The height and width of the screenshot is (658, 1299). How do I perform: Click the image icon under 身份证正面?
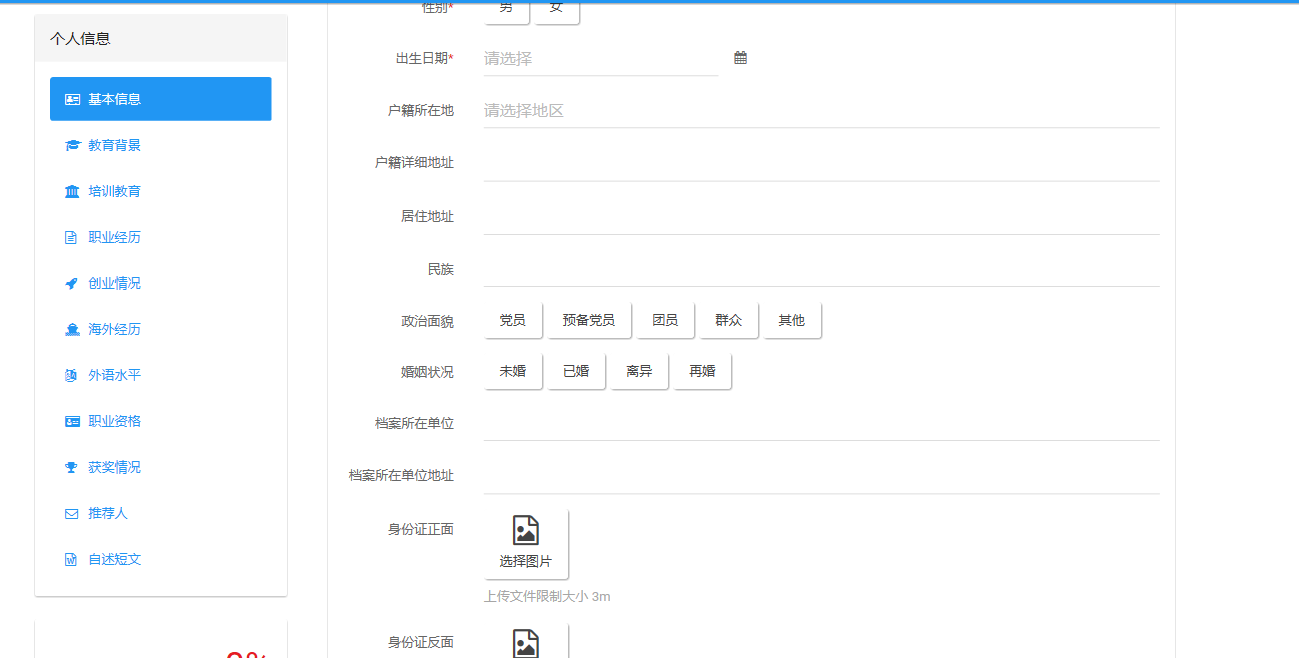(x=526, y=530)
